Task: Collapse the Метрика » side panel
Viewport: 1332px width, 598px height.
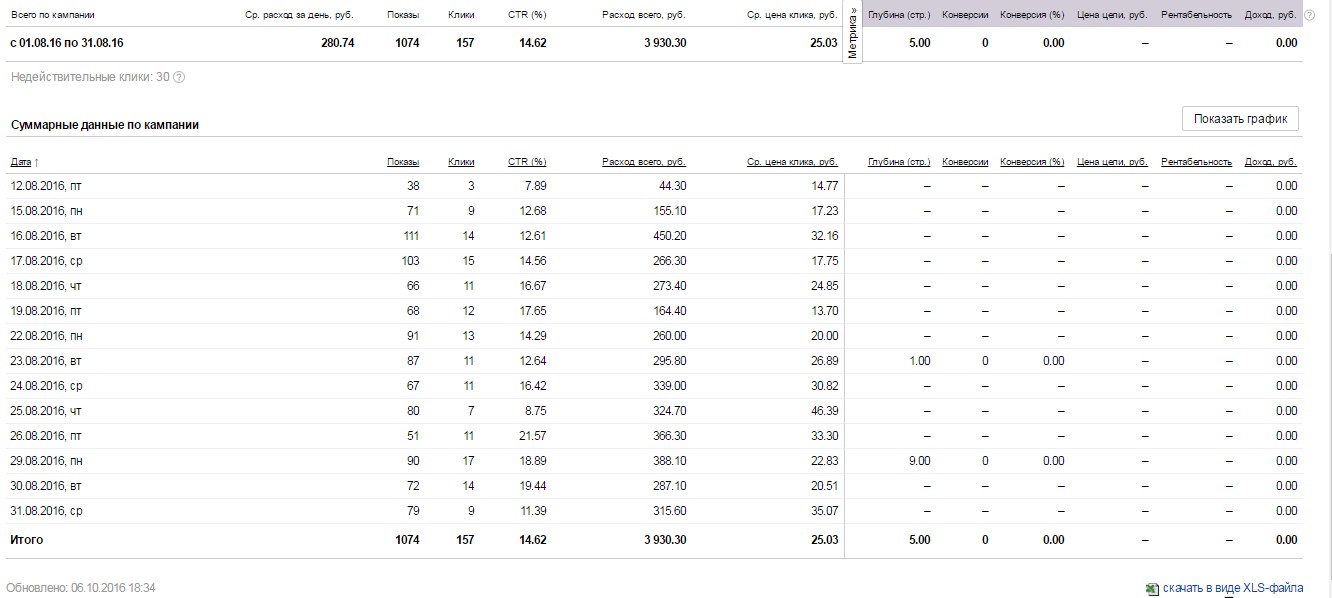Action: click(x=853, y=33)
